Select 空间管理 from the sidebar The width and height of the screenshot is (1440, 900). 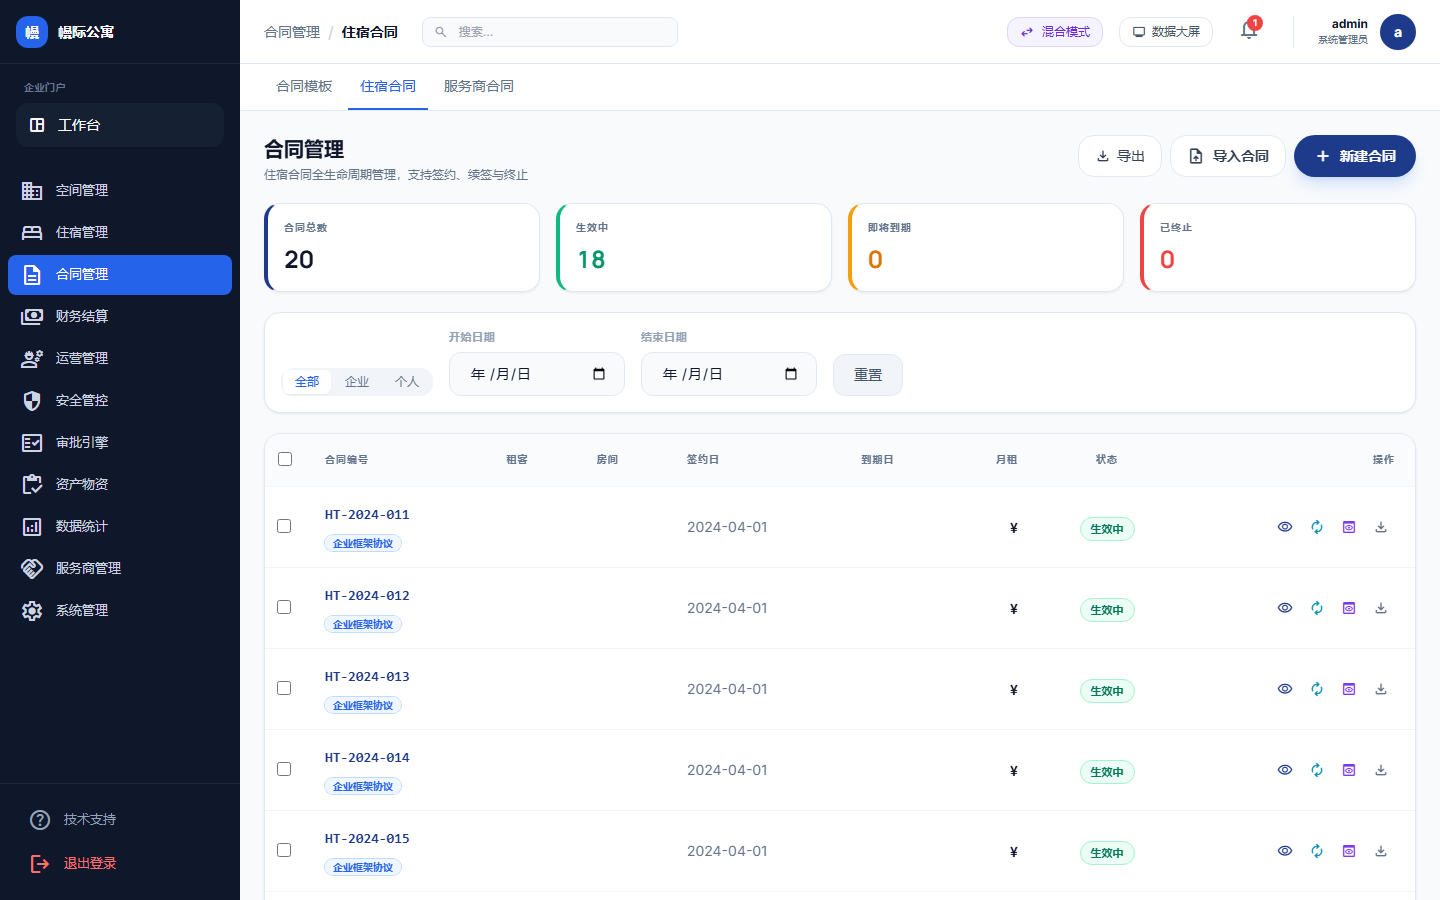click(x=83, y=190)
